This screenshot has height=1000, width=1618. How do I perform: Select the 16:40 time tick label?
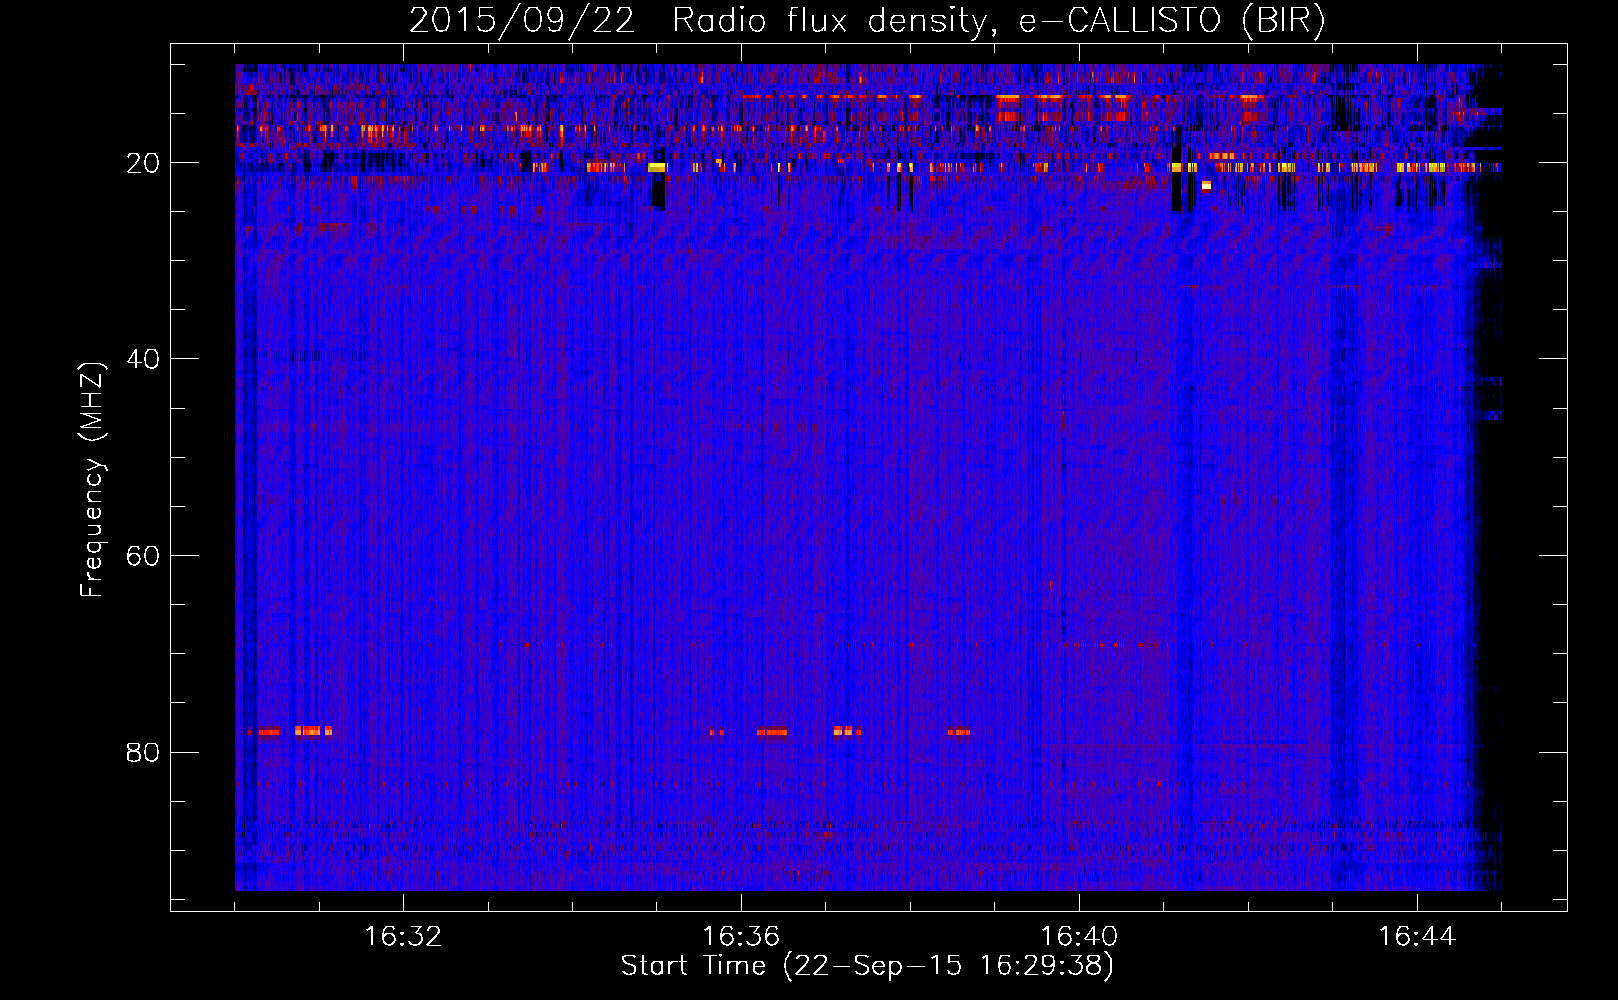(x=1079, y=937)
